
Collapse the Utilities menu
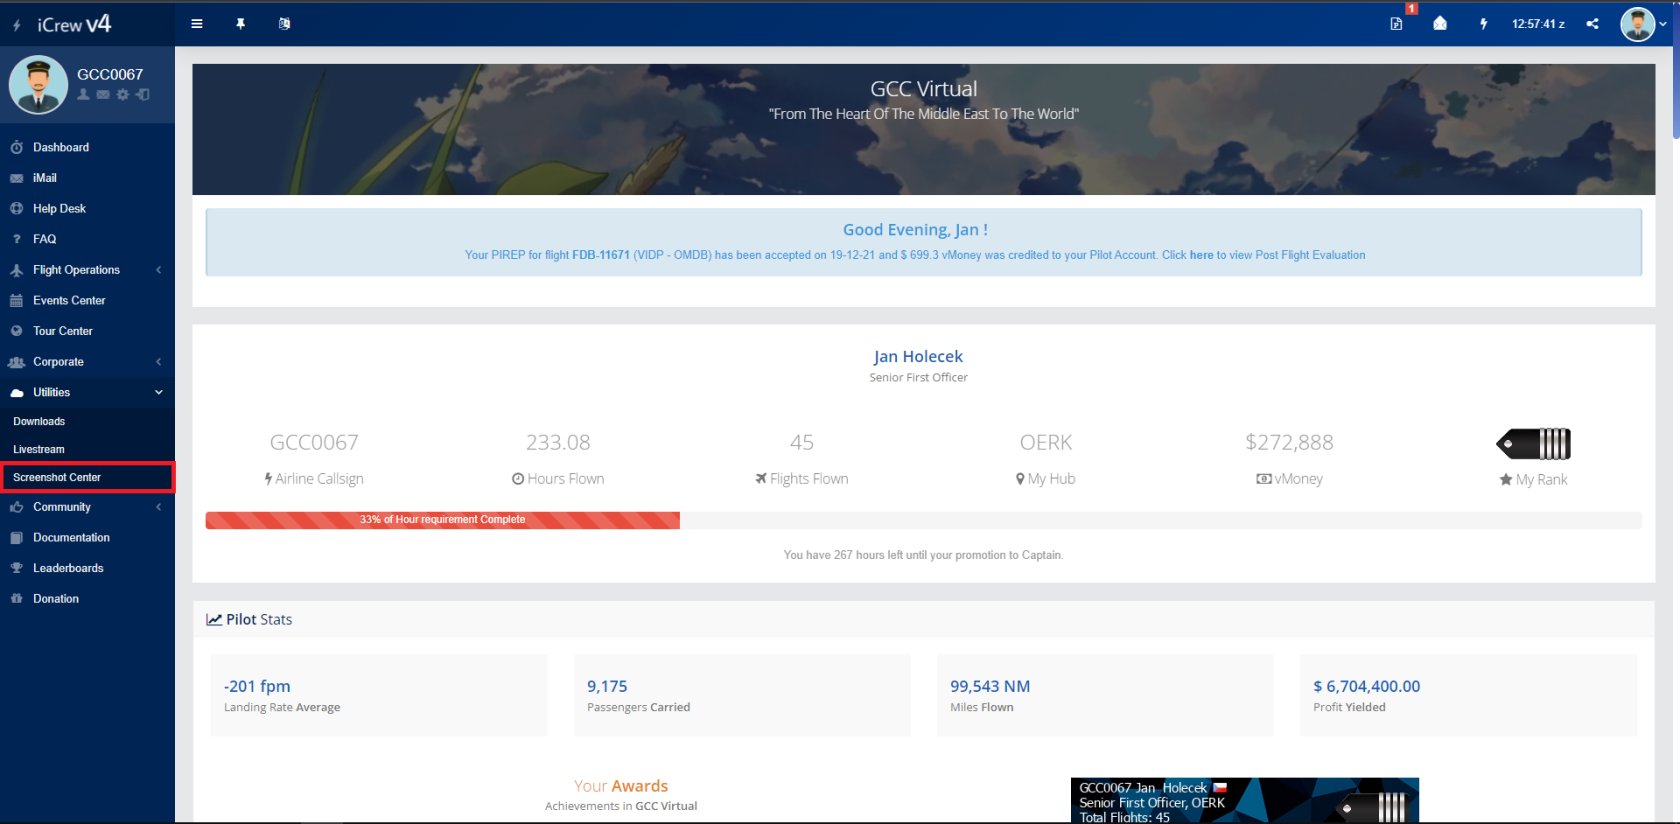coord(87,392)
